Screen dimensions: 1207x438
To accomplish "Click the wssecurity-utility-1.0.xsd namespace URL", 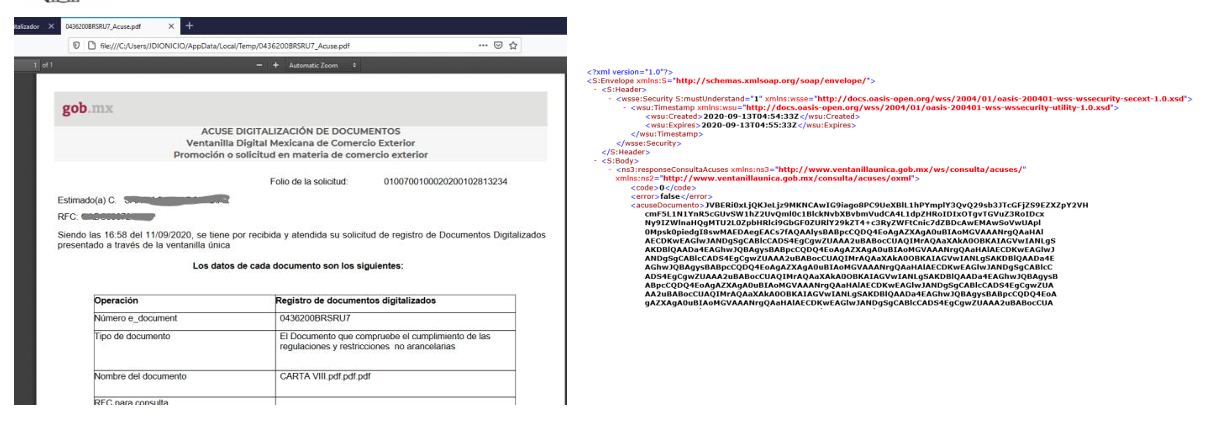I will 930,108.
